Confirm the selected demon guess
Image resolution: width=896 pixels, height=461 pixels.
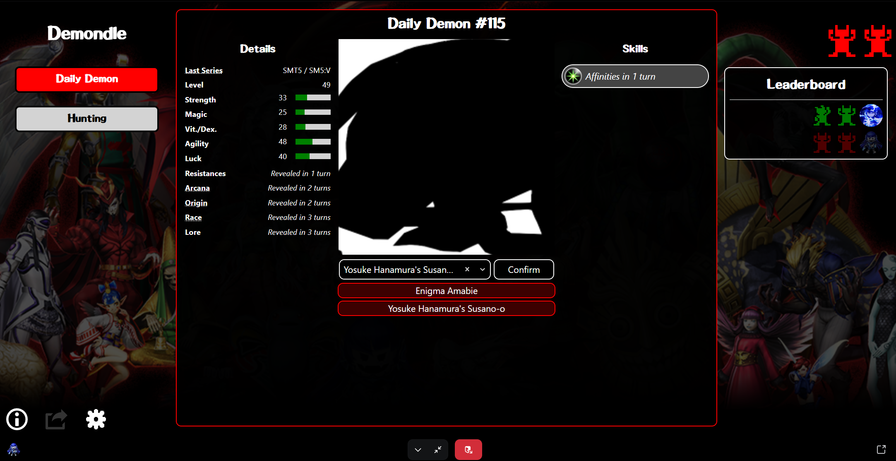coord(523,269)
